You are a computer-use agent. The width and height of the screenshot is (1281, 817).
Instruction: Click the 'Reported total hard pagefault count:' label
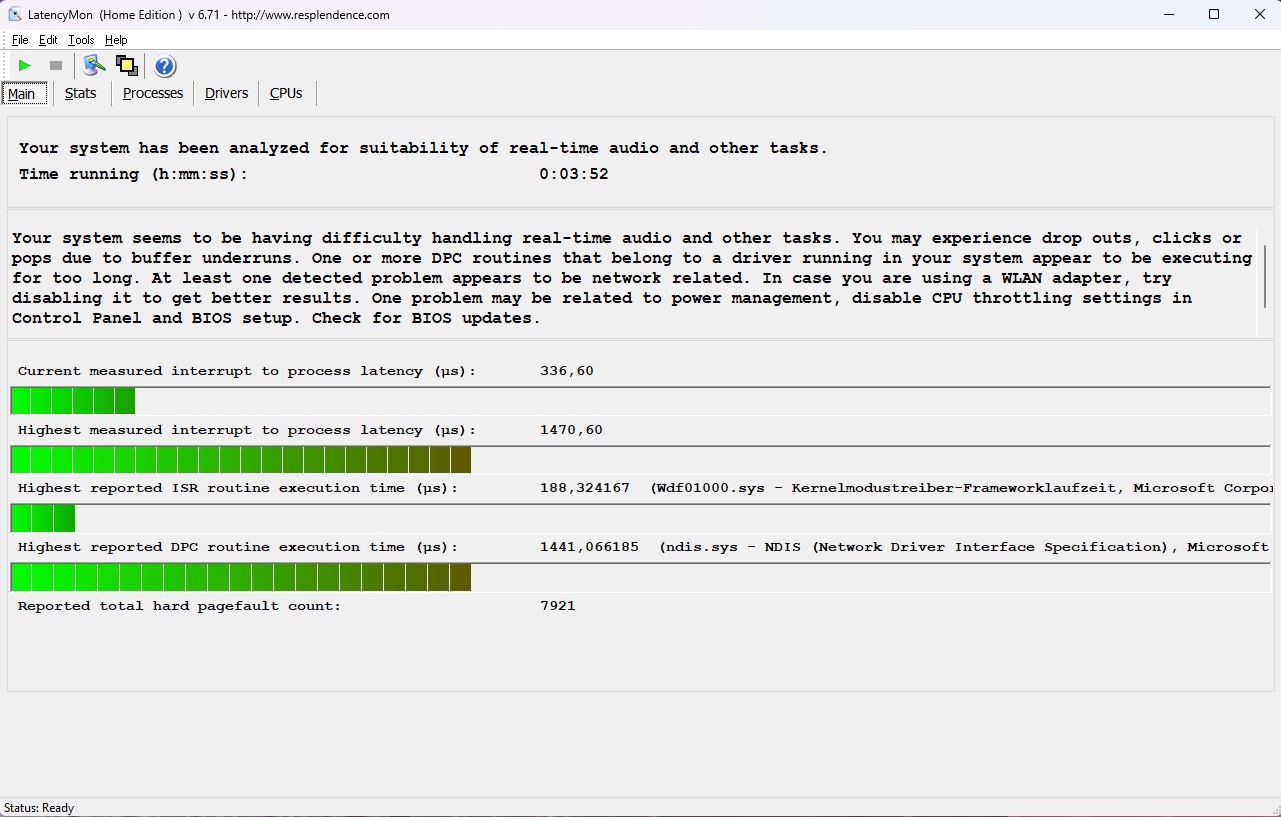click(x=180, y=606)
